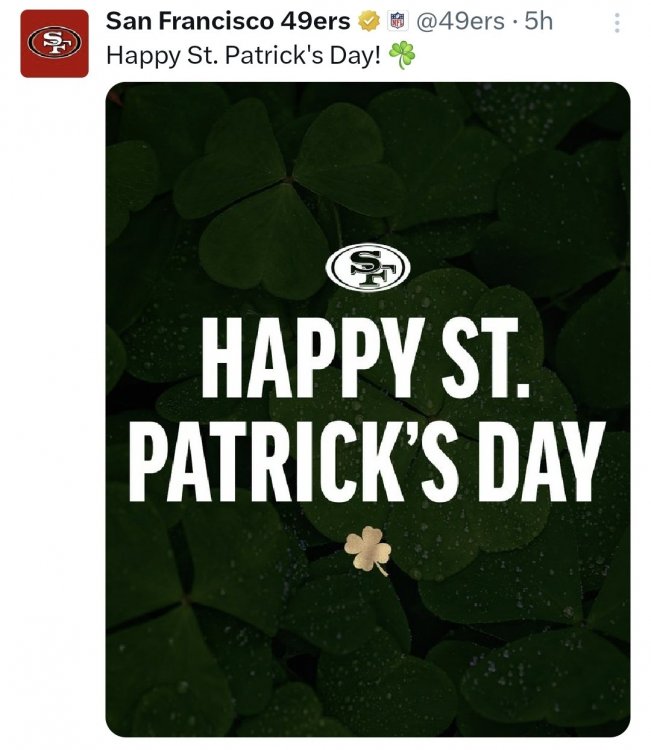Viewport: 651px width, 750px height.
Task: Click the "PATRICK'S DAY" line in the image
Action: coord(367,462)
